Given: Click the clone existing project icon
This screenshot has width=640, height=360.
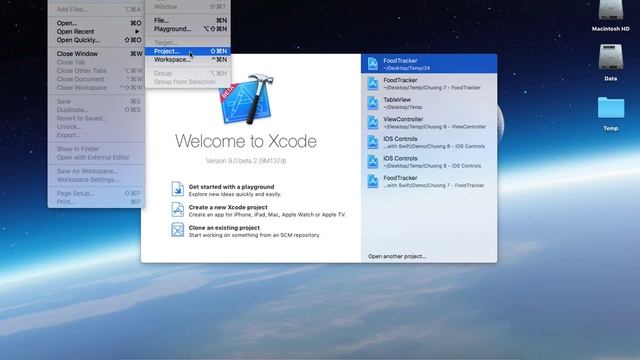Looking at the screenshot, I should (x=178, y=230).
